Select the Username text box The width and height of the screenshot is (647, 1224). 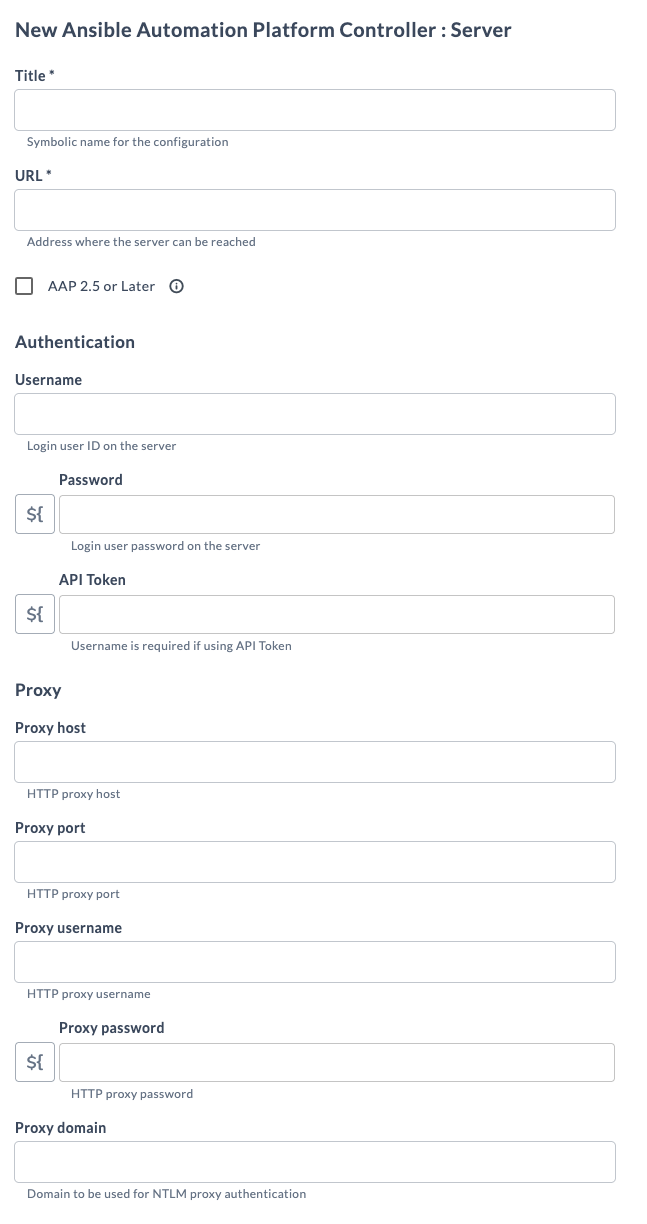(x=315, y=414)
